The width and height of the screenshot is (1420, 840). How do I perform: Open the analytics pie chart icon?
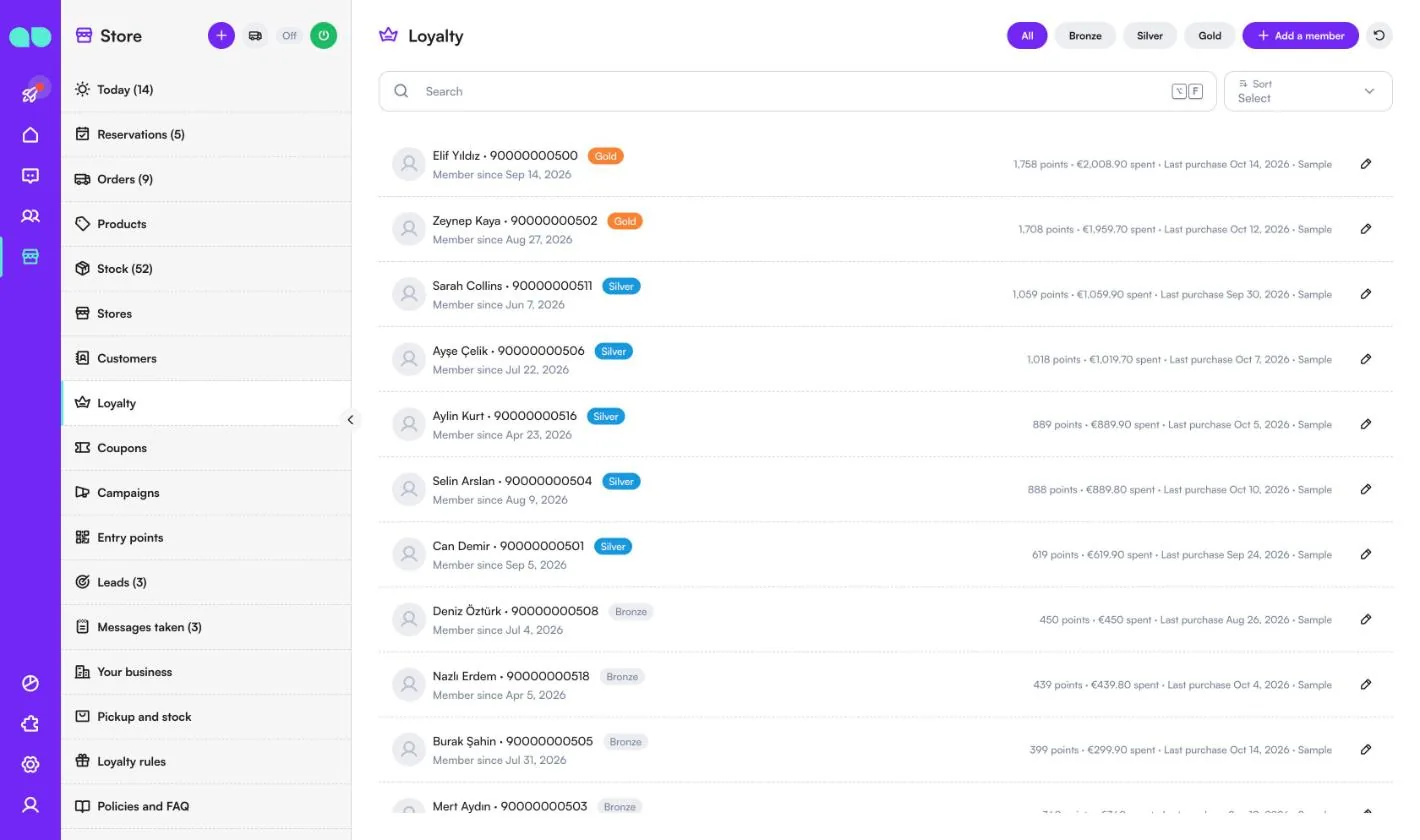pos(31,684)
